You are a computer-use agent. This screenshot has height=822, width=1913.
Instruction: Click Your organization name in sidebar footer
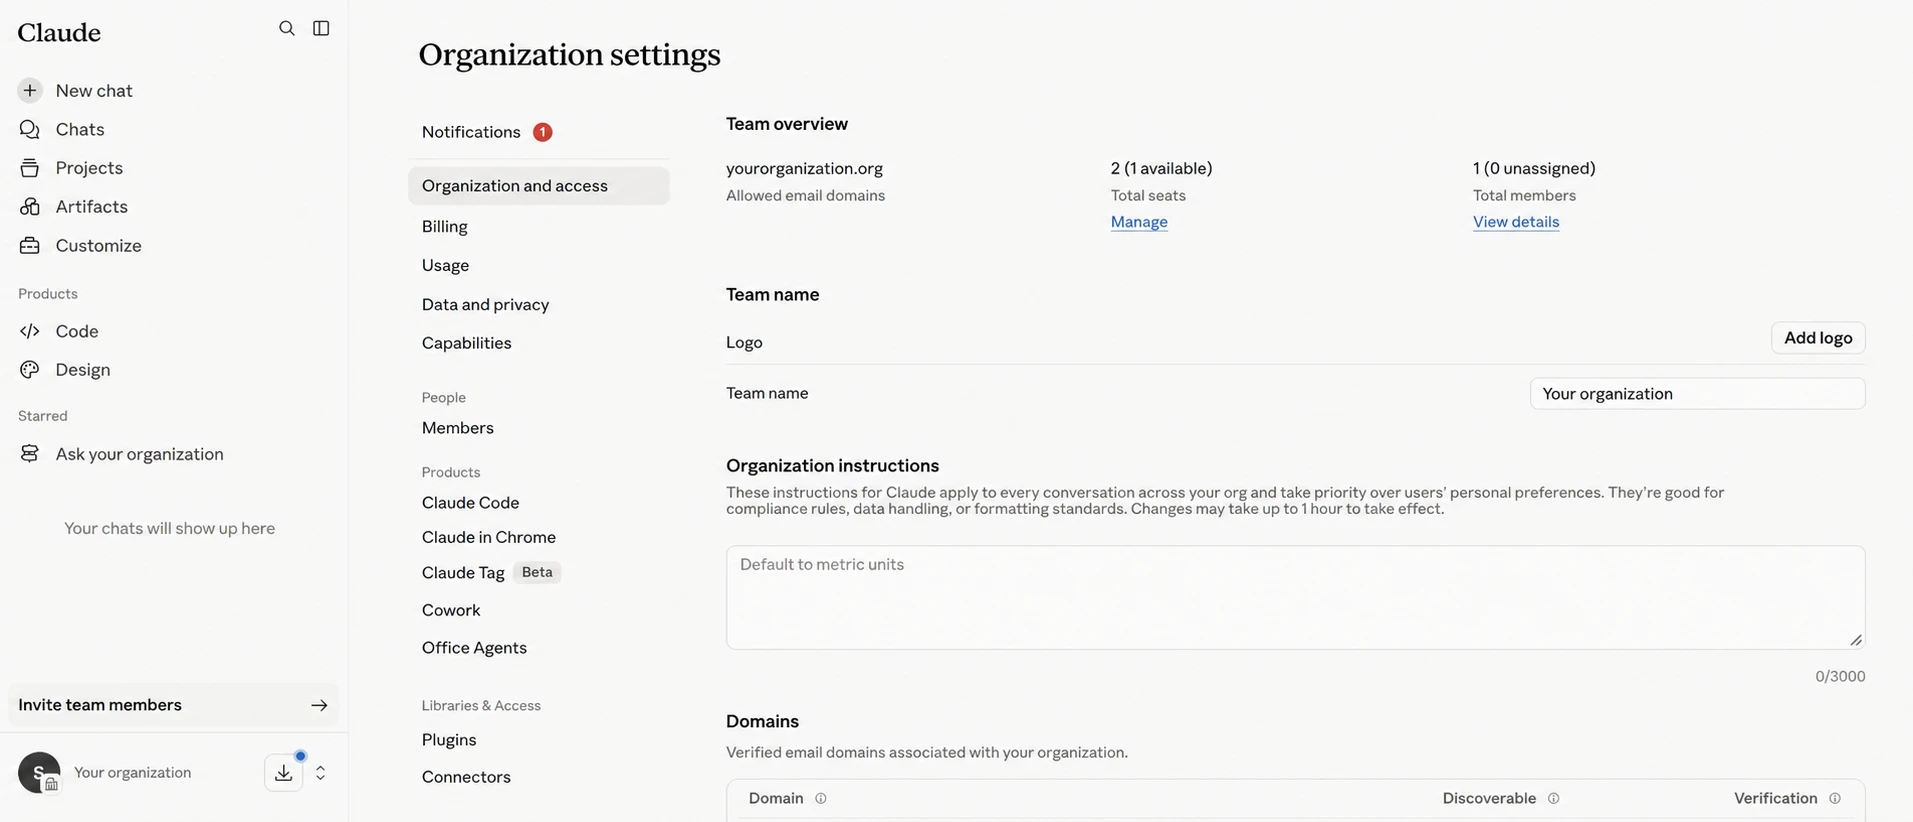pos(132,773)
